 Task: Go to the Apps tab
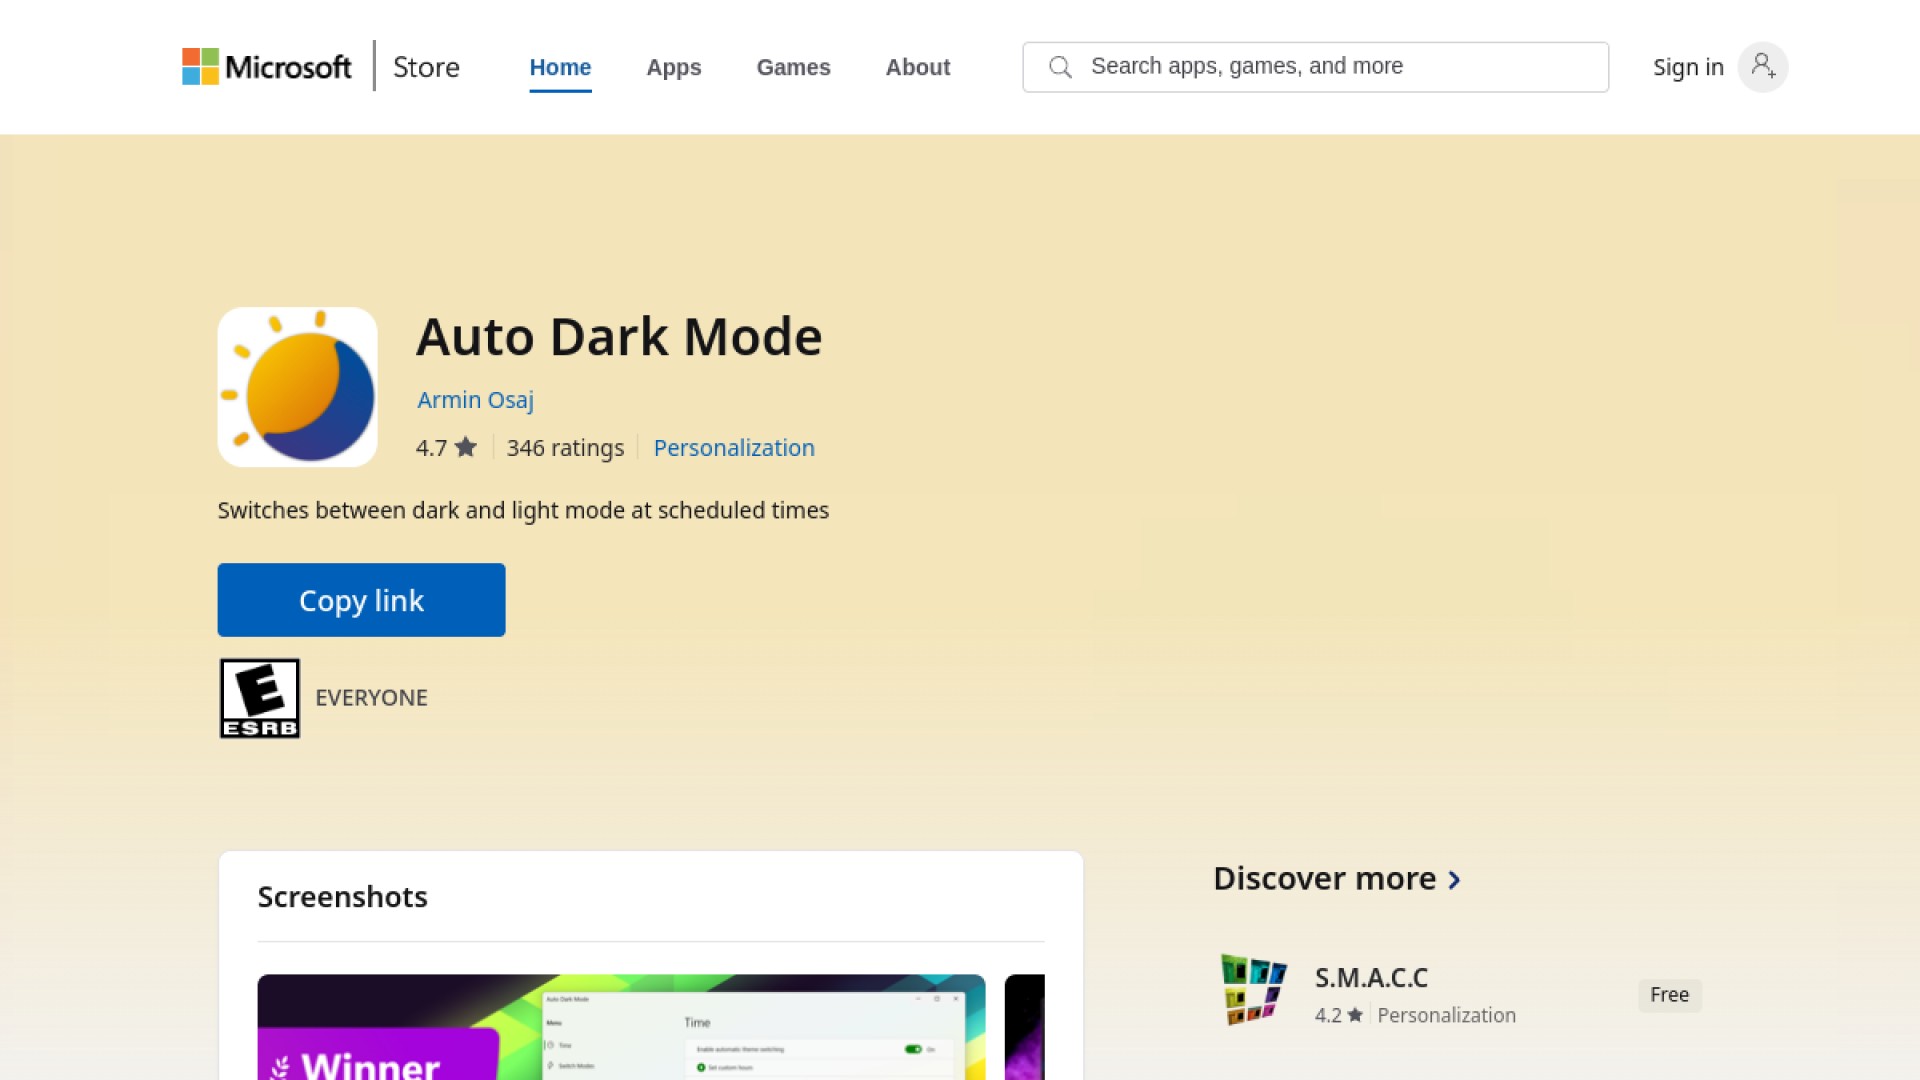coord(673,67)
